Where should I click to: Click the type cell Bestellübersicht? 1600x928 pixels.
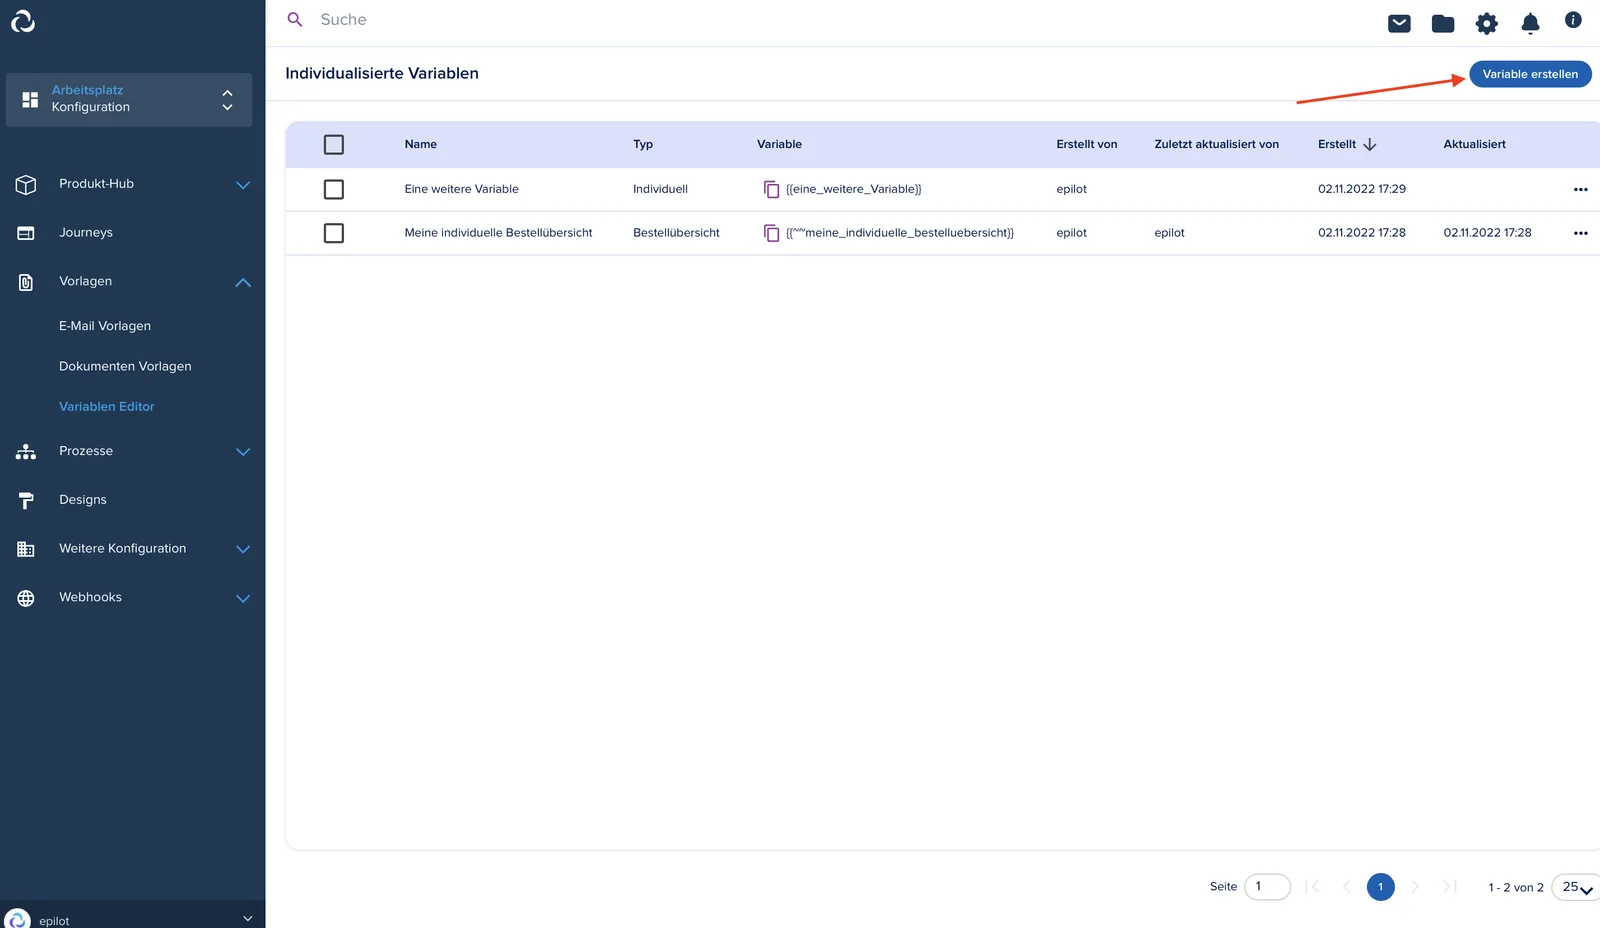click(676, 233)
